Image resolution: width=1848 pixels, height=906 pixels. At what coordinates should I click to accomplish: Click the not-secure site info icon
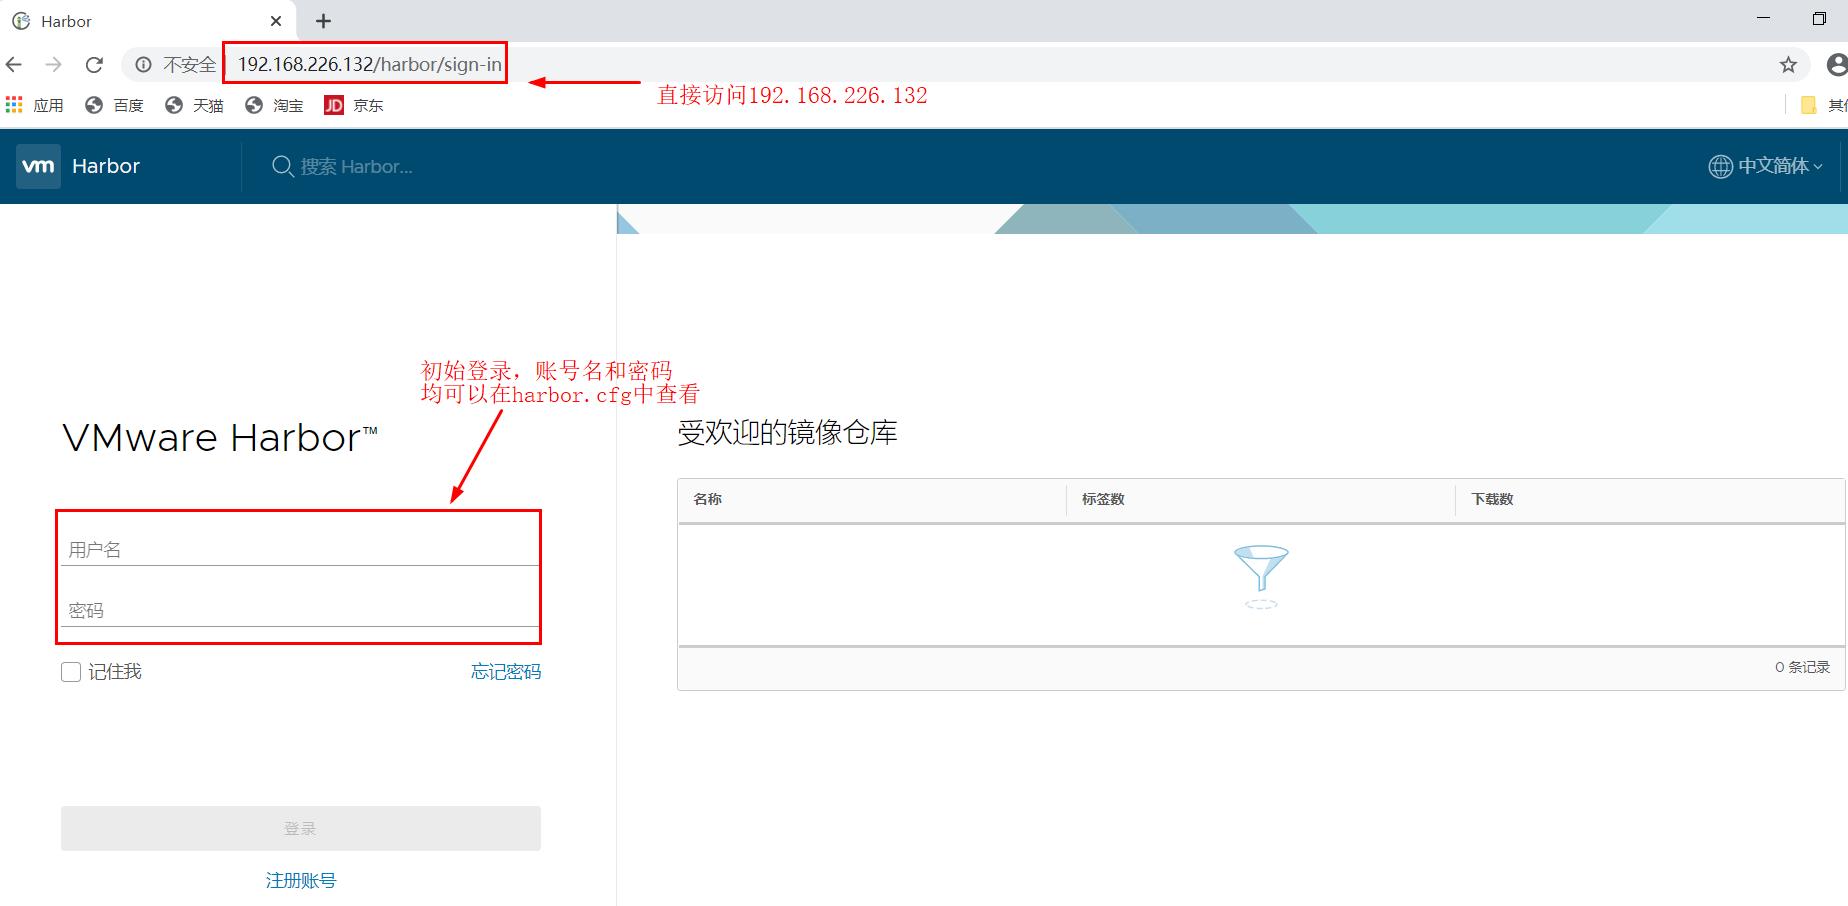tap(144, 65)
